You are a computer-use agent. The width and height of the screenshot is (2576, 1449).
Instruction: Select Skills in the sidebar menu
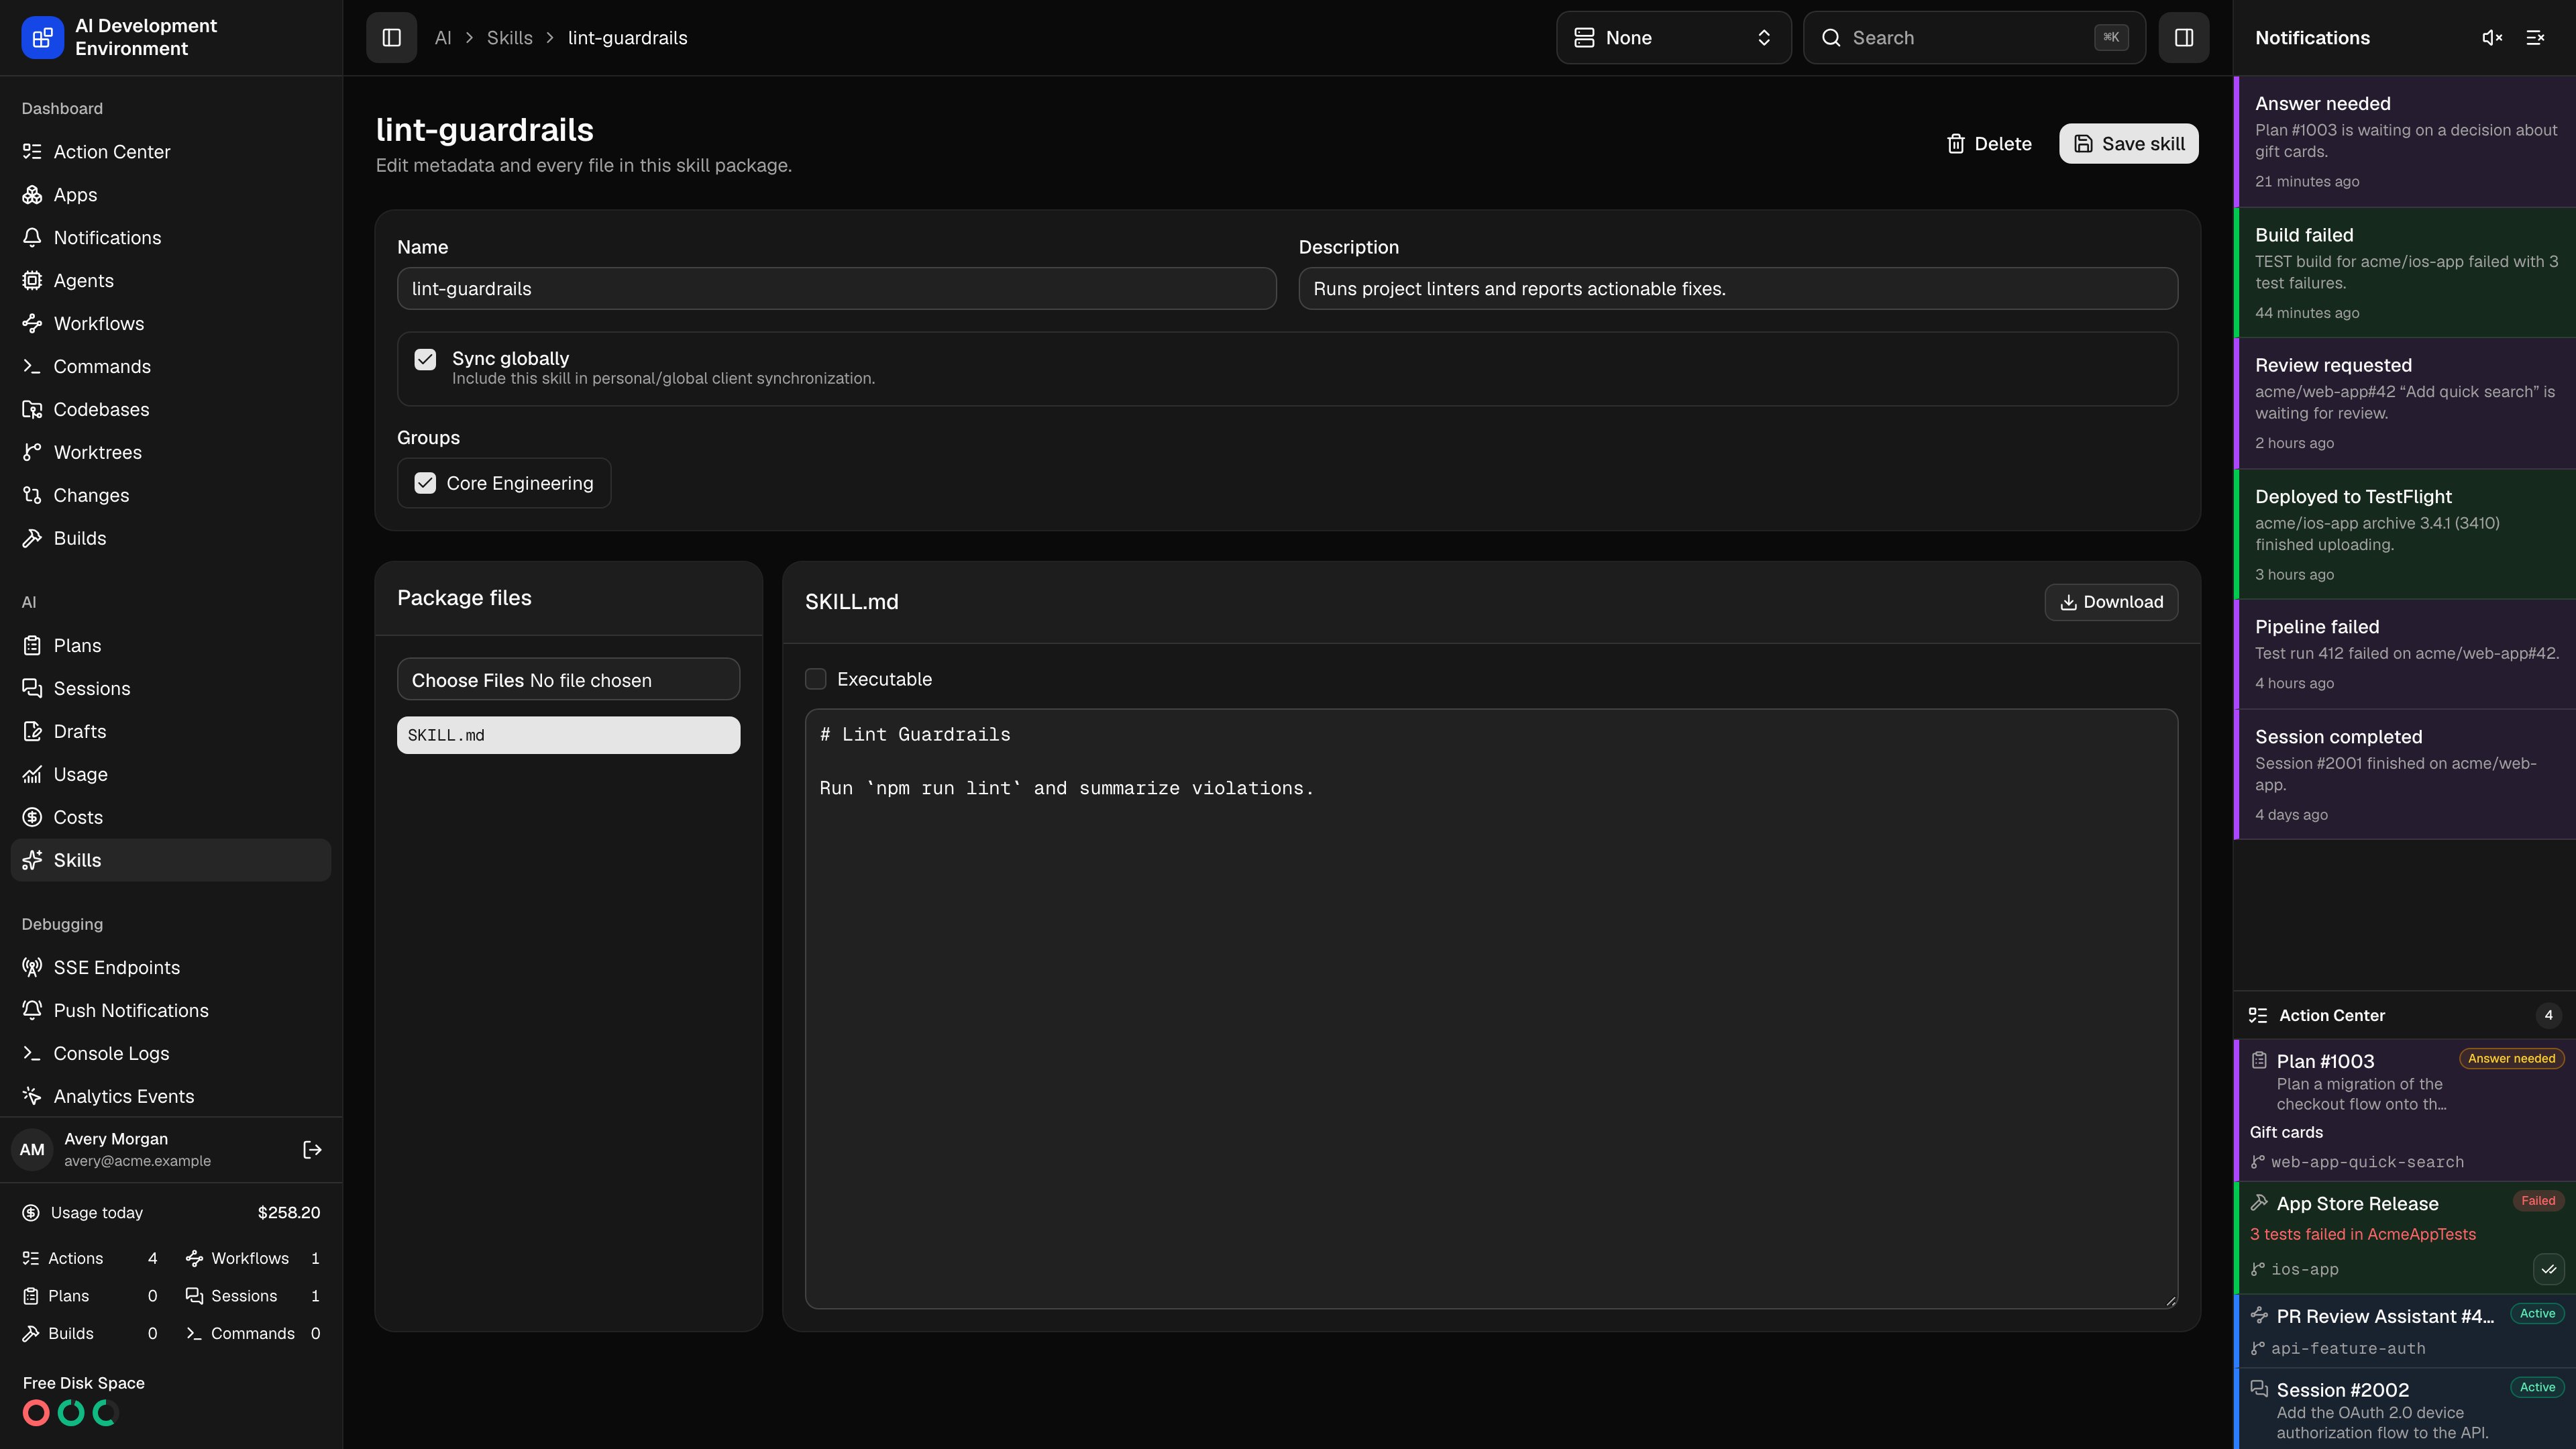point(170,861)
